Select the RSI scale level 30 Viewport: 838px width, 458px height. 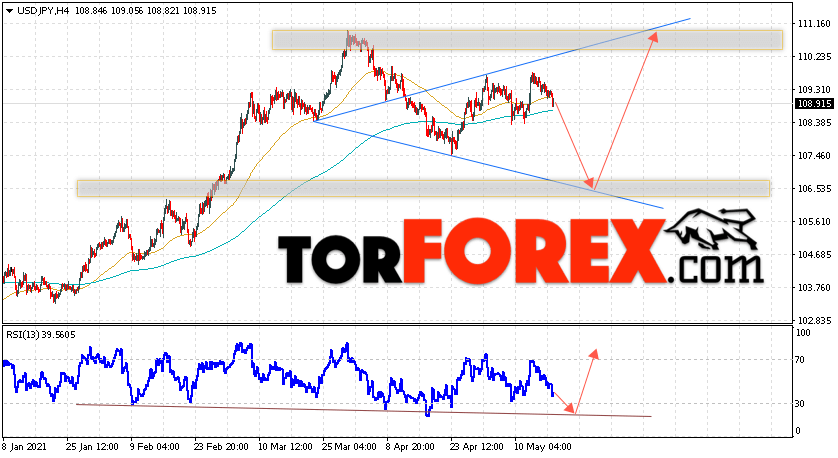click(800, 404)
